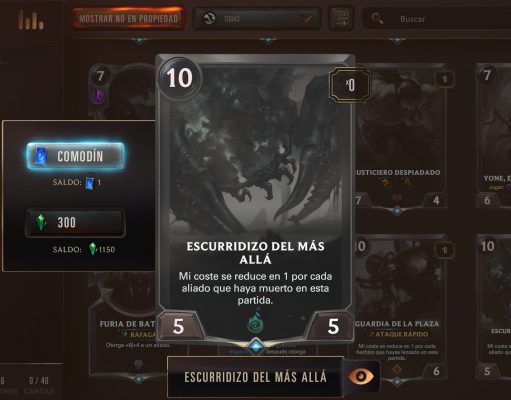Click the checkmark in the Todas selector
The image size is (511, 400).
coord(306,18)
